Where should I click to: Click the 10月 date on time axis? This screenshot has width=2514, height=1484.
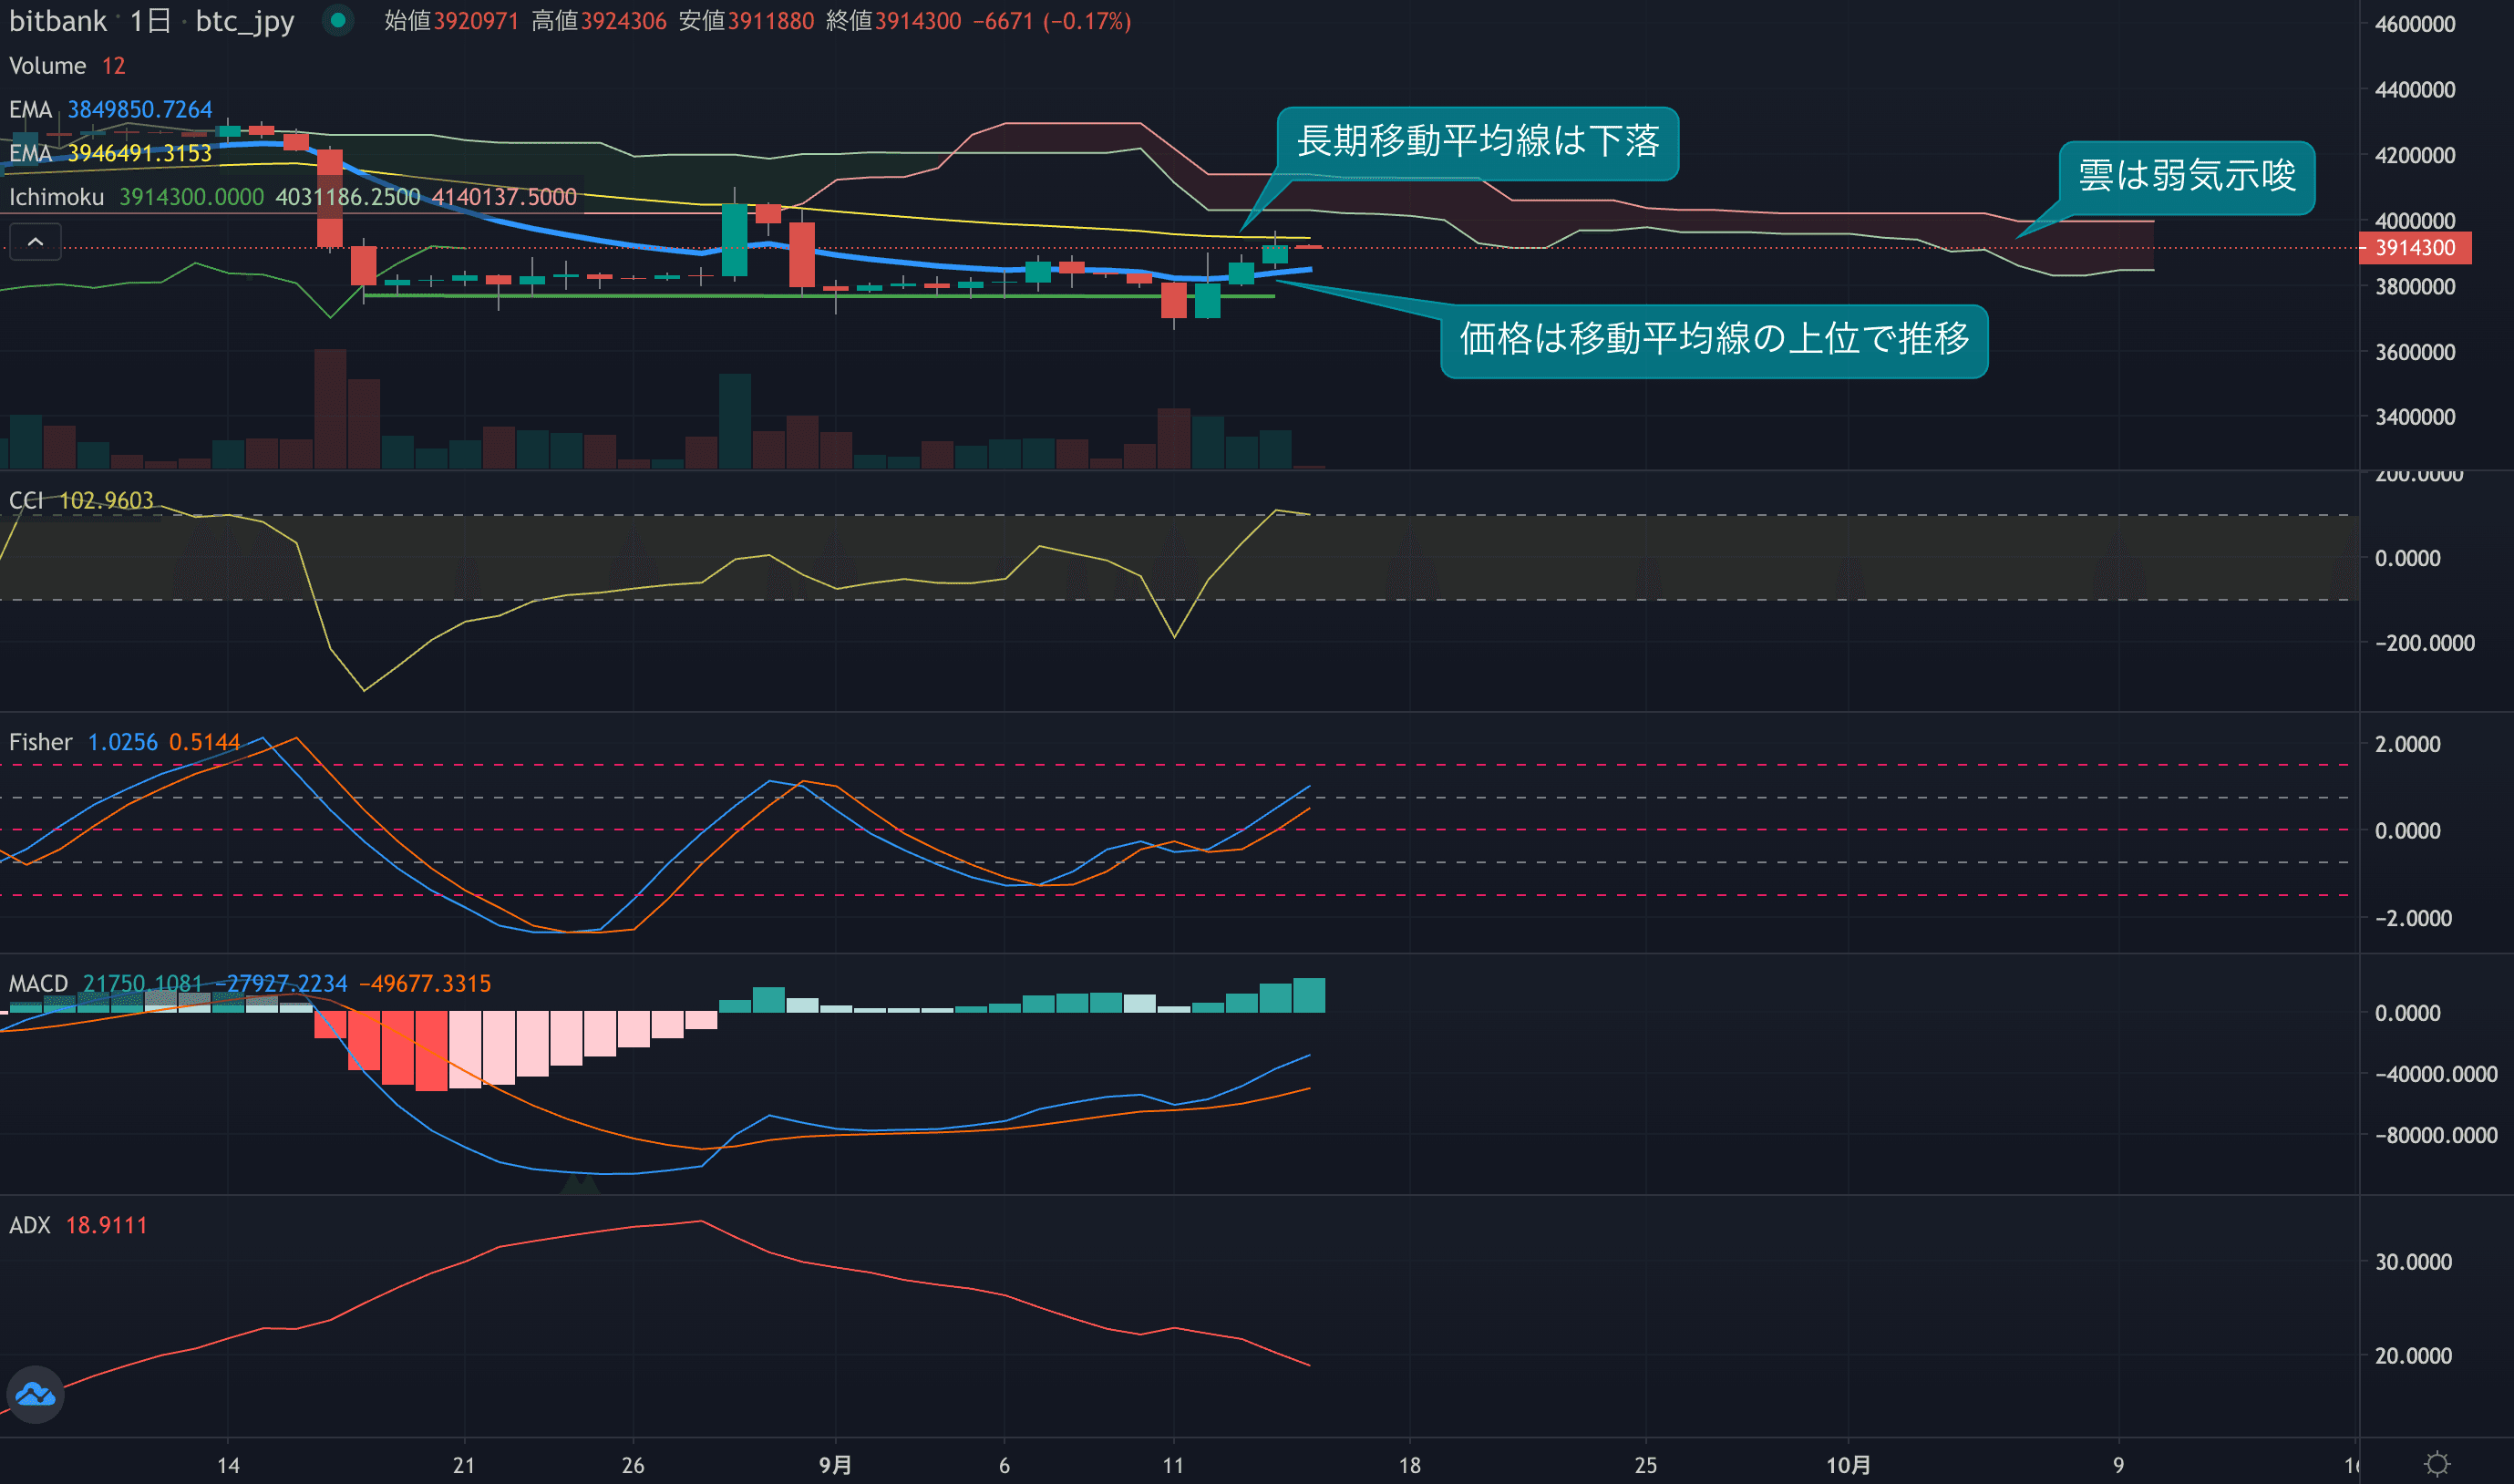point(1848,1465)
